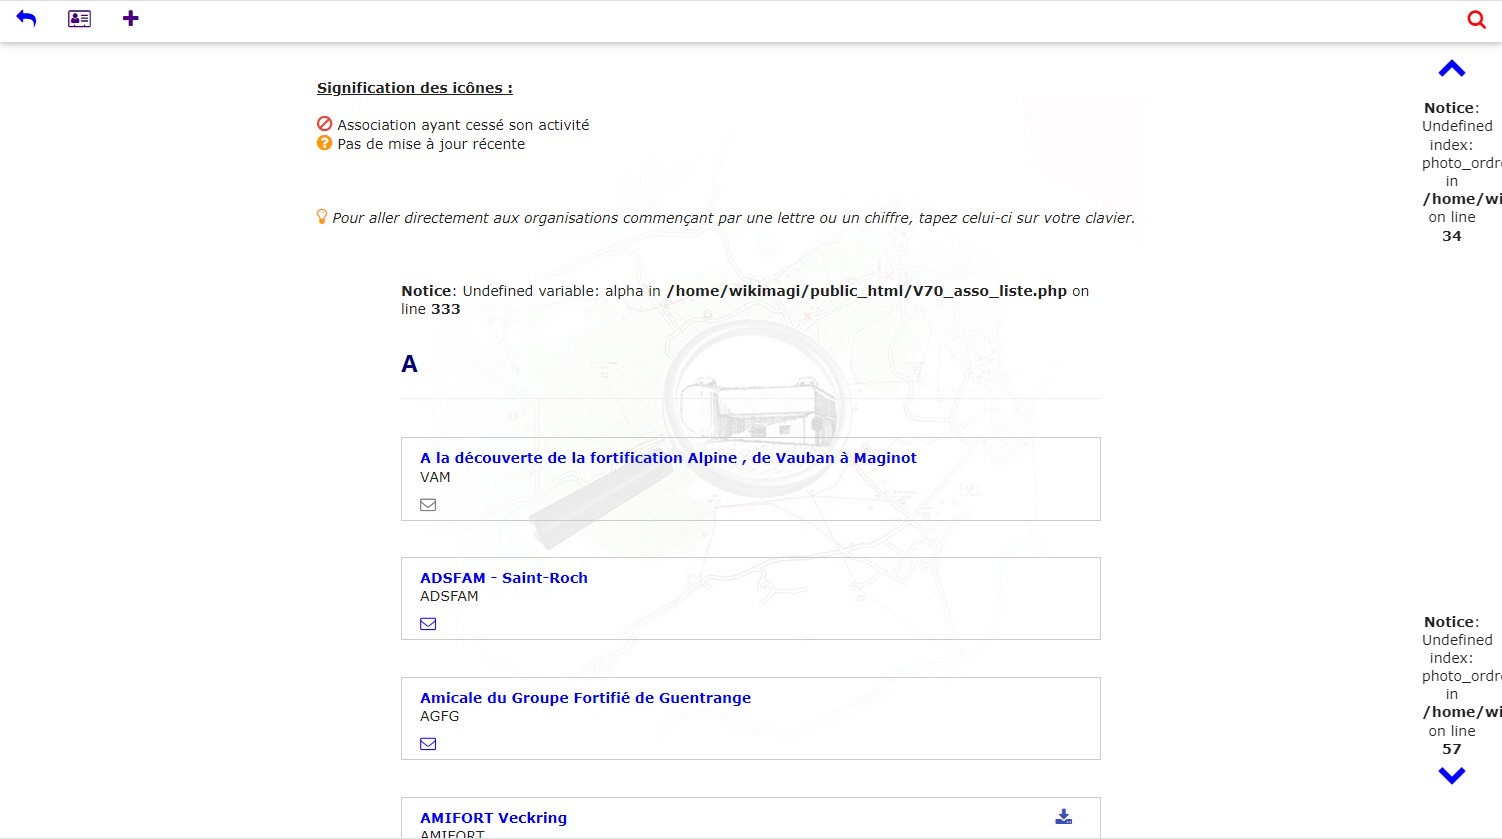This screenshot has height=839, width=1502.
Task: Open 'Amicale du Groupe Fortifié de Guentrange' link
Action: [x=585, y=698]
